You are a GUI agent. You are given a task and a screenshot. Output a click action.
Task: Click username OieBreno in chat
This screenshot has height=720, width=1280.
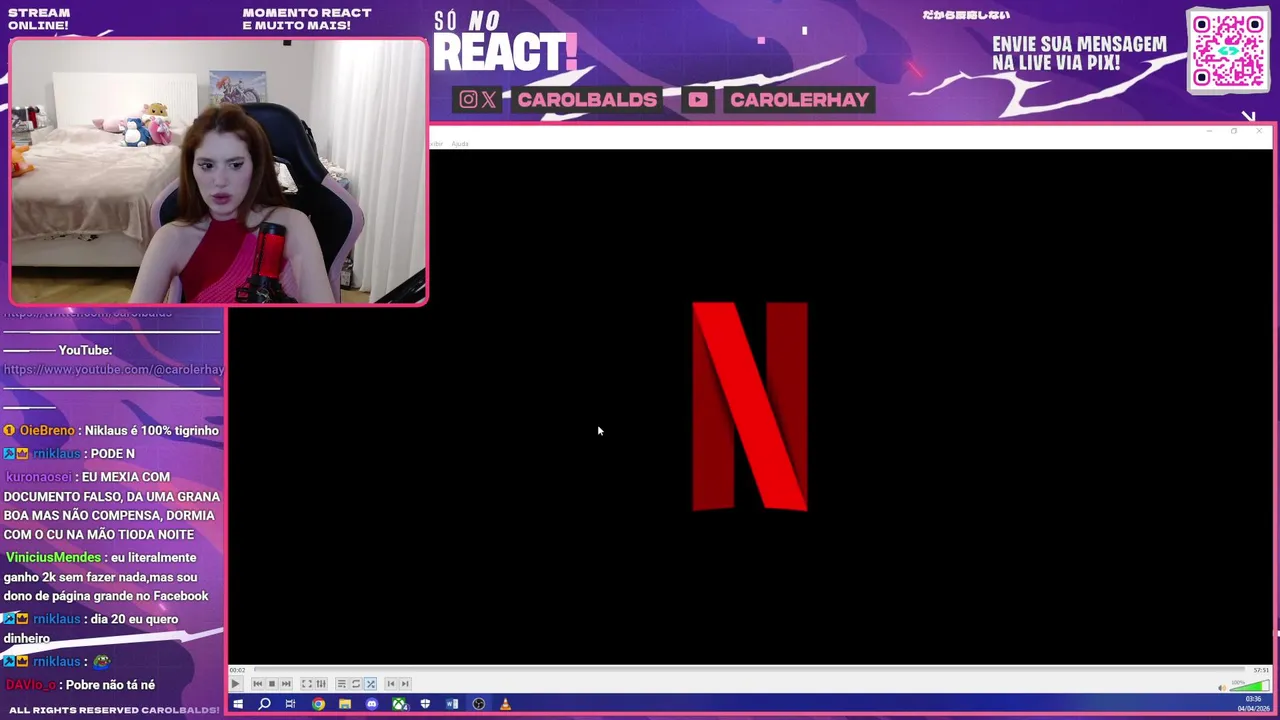click(x=47, y=430)
